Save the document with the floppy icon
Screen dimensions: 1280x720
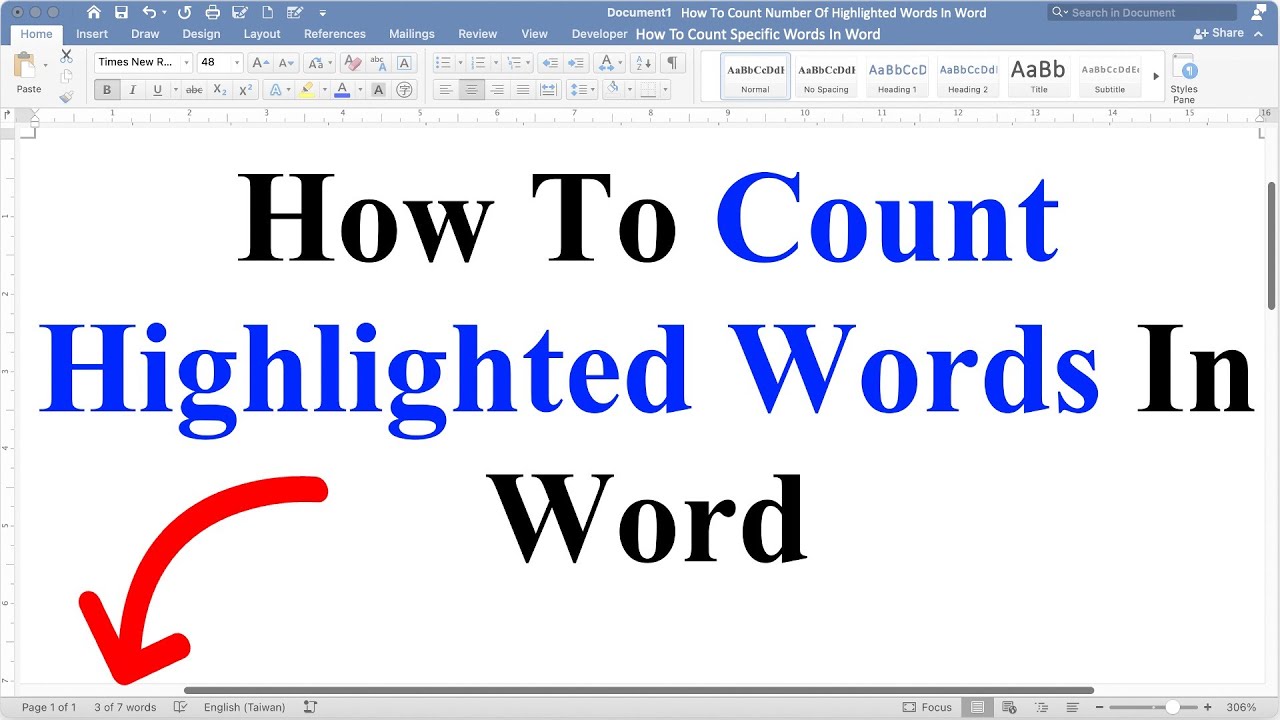[x=121, y=12]
